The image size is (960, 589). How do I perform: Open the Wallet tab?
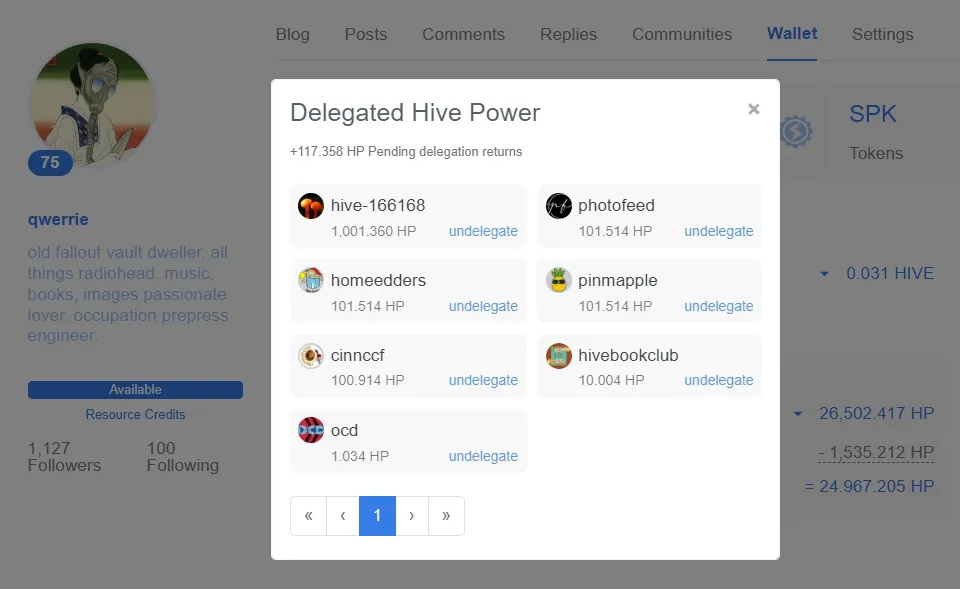click(792, 34)
